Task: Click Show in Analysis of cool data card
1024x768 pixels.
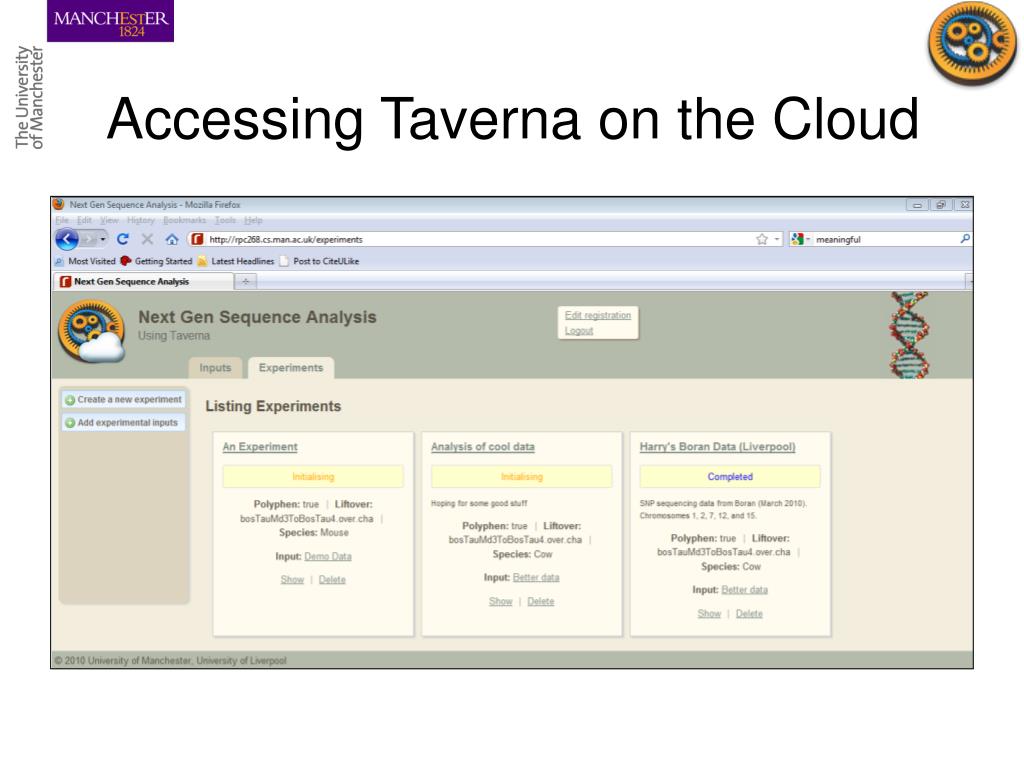Action: click(x=500, y=601)
